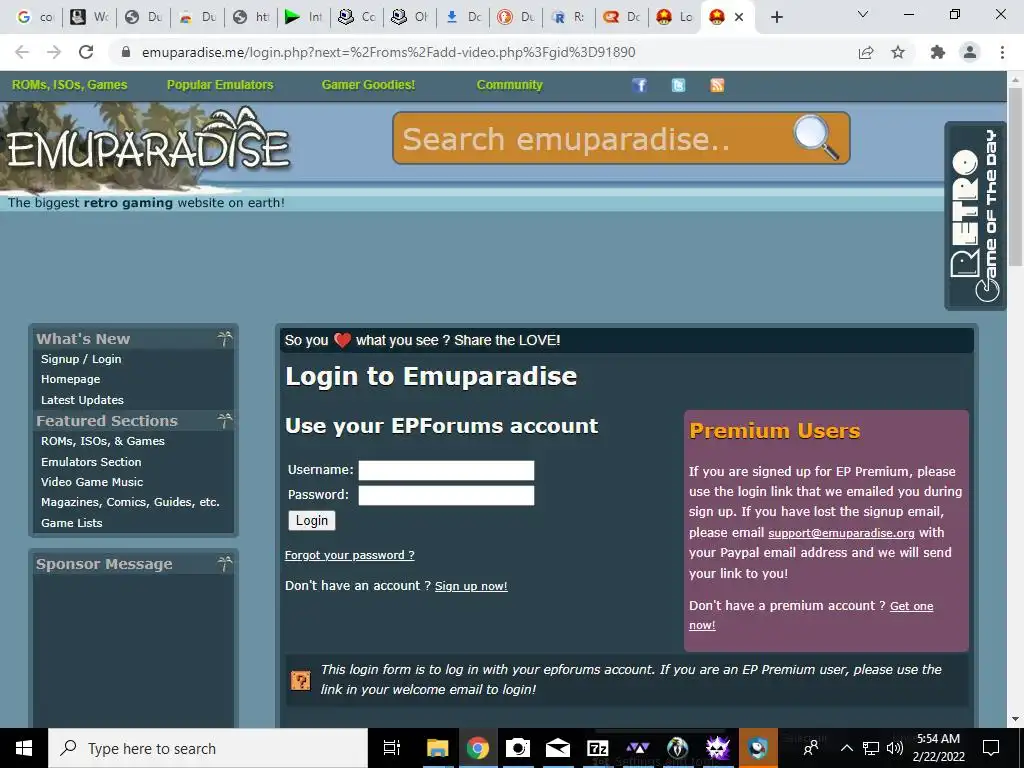Open the Windows Start button
Image resolution: width=1024 pixels, height=768 pixels.
click(x=24, y=748)
